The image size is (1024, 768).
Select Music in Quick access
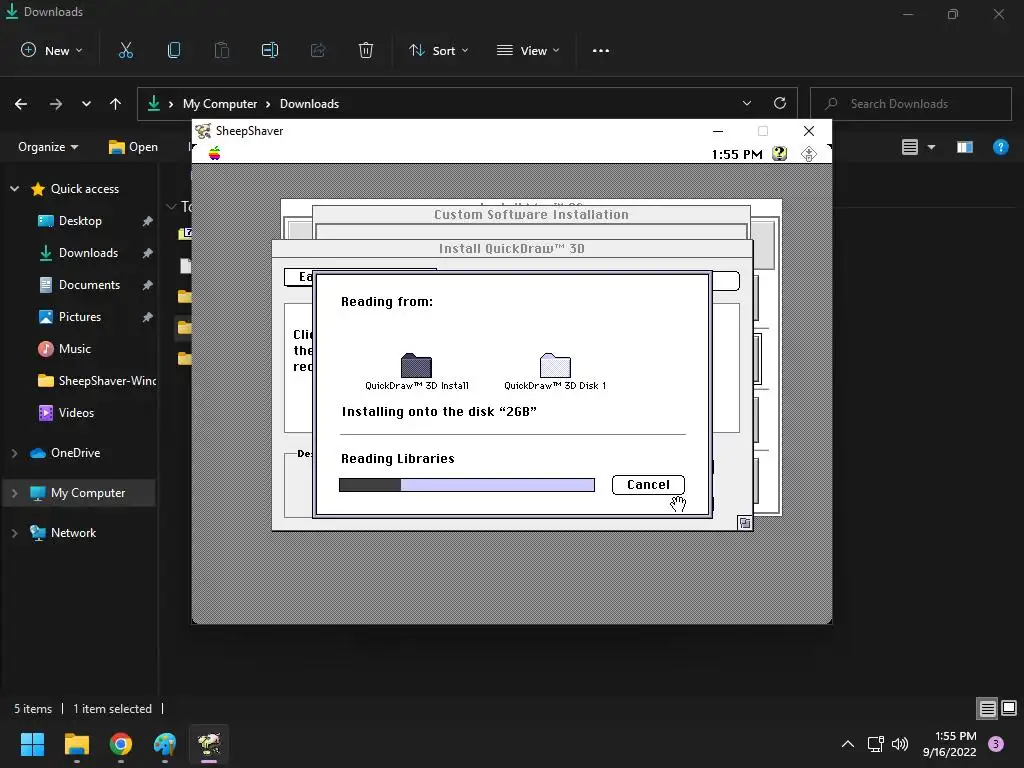74,349
